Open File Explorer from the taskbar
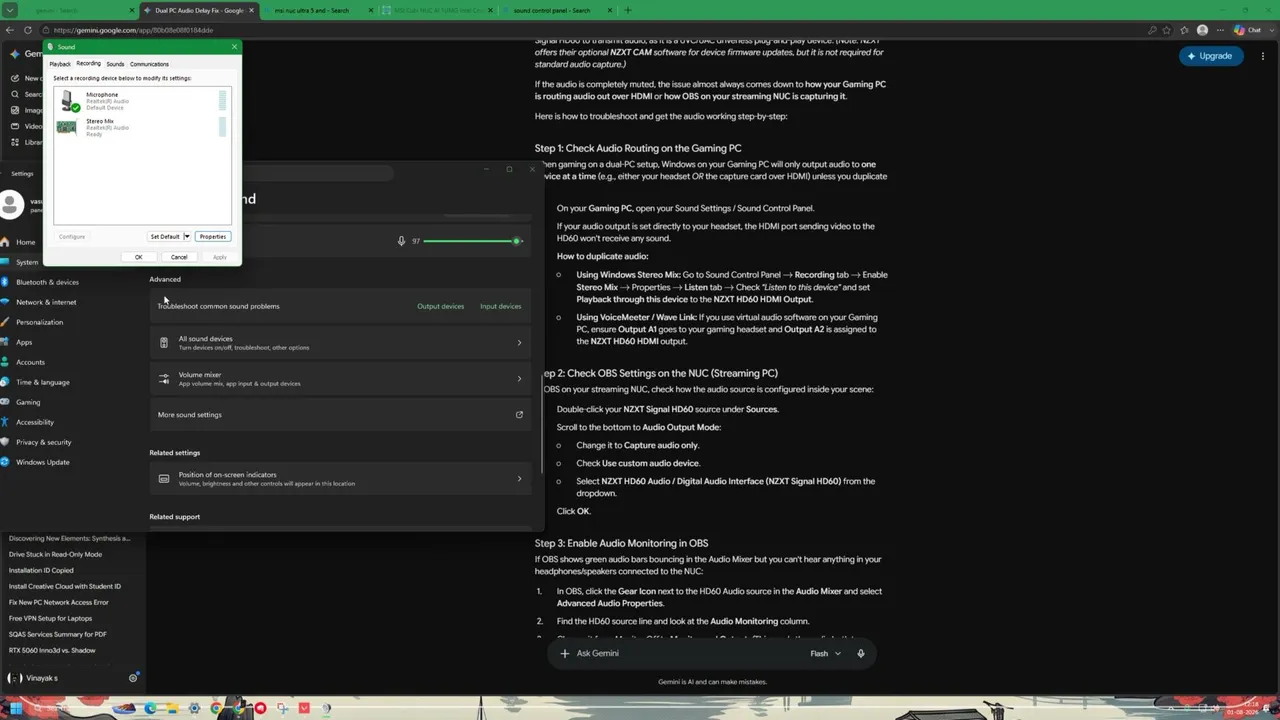This screenshot has width=1280, height=720. 172,708
